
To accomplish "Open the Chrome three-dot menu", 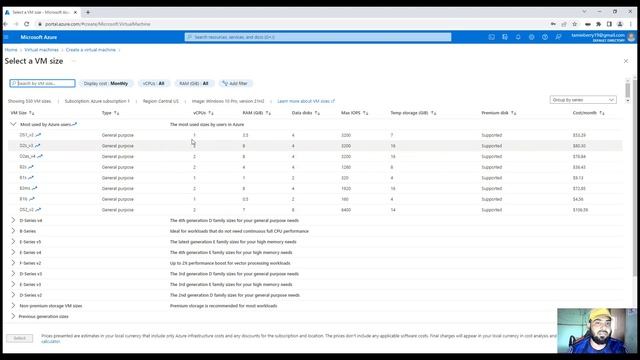I will click(x=631, y=24).
